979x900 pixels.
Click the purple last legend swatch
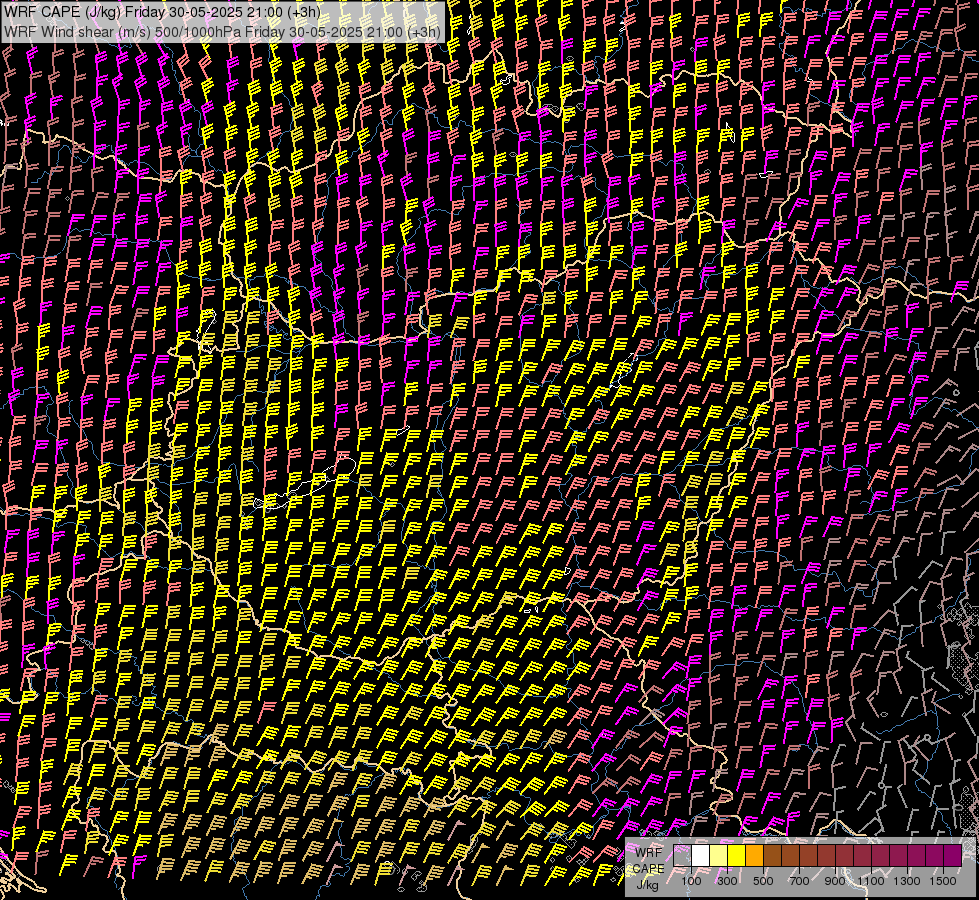tap(953, 855)
